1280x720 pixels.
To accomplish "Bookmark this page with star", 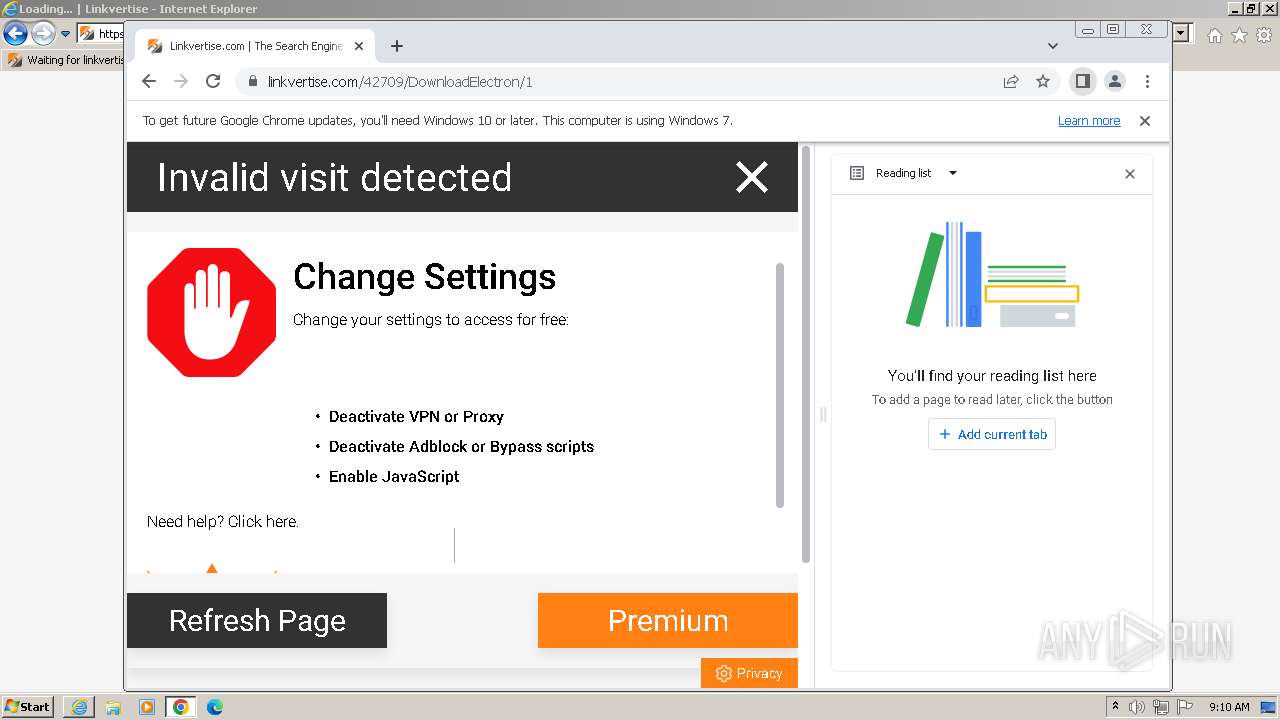I will [1043, 82].
